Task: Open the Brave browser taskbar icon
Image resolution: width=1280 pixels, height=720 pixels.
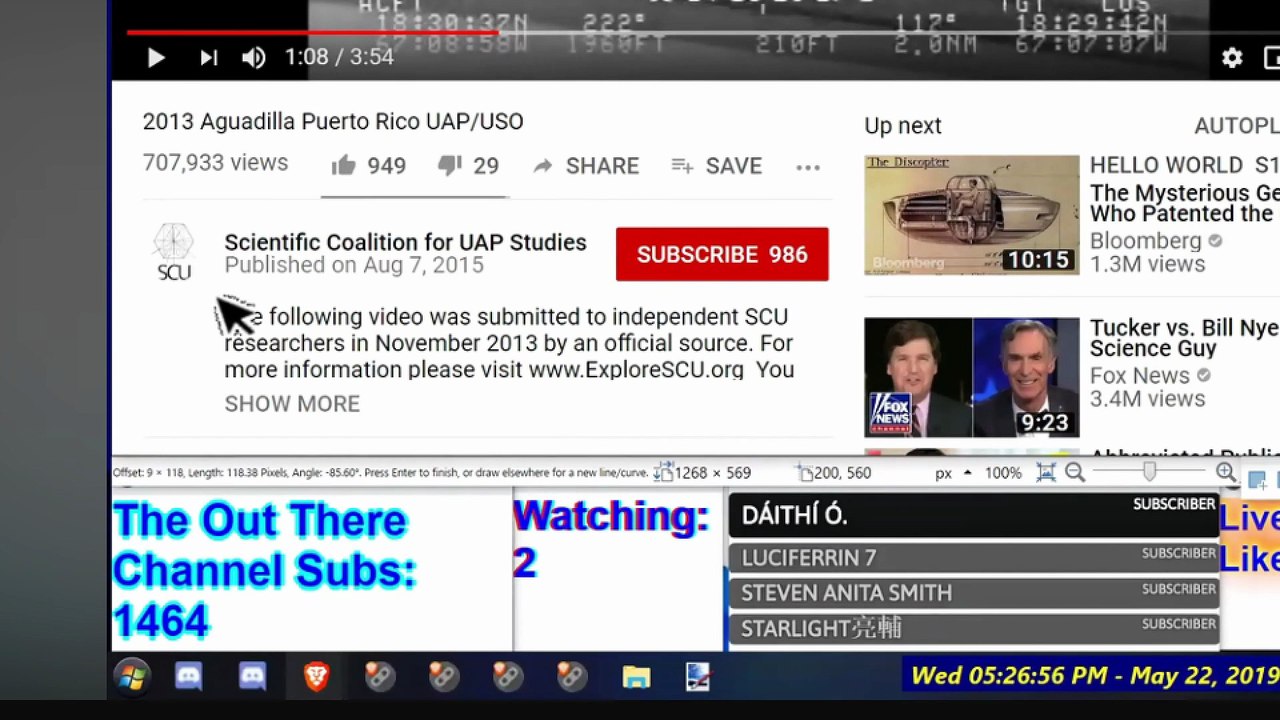Action: coord(316,677)
